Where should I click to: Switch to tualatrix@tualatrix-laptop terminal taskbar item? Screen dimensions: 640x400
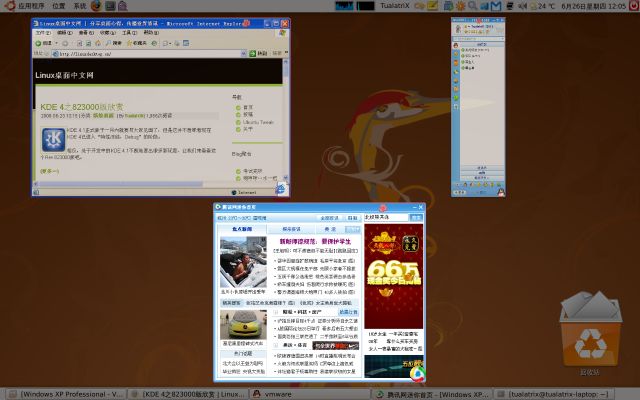[553, 394]
